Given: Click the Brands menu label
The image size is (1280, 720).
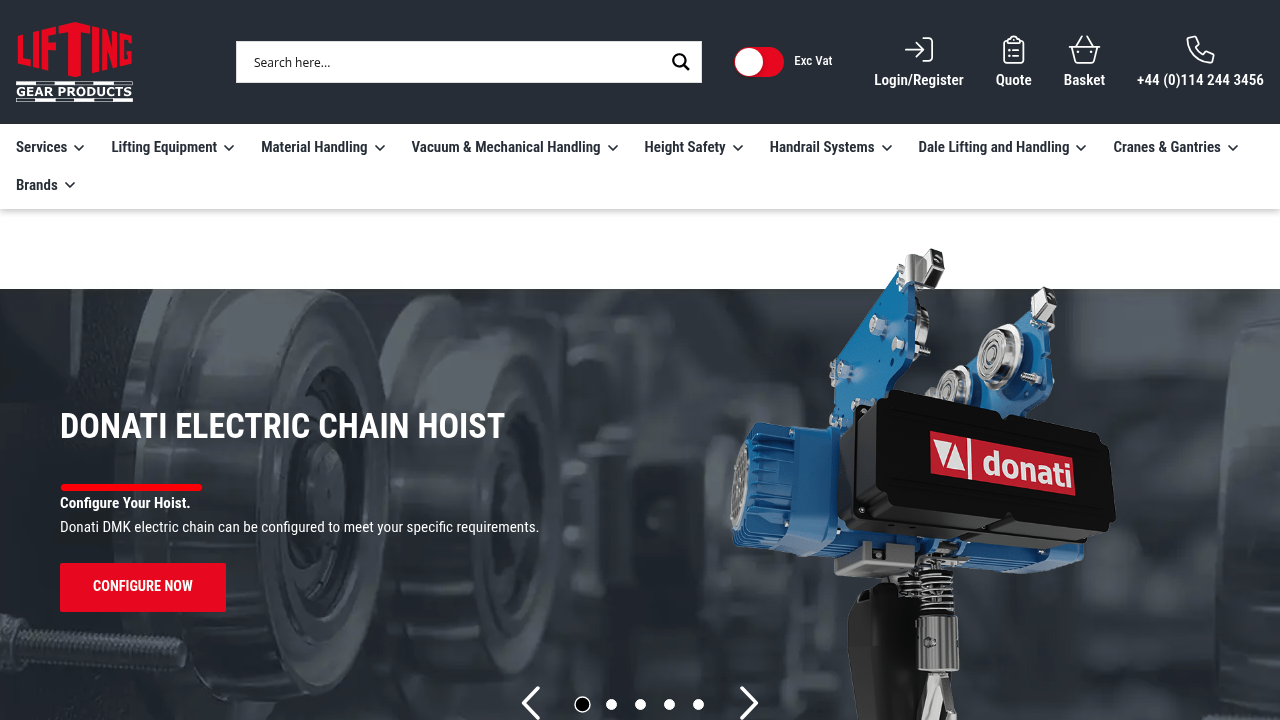Looking at the screenshot, I should coord(37,185).
